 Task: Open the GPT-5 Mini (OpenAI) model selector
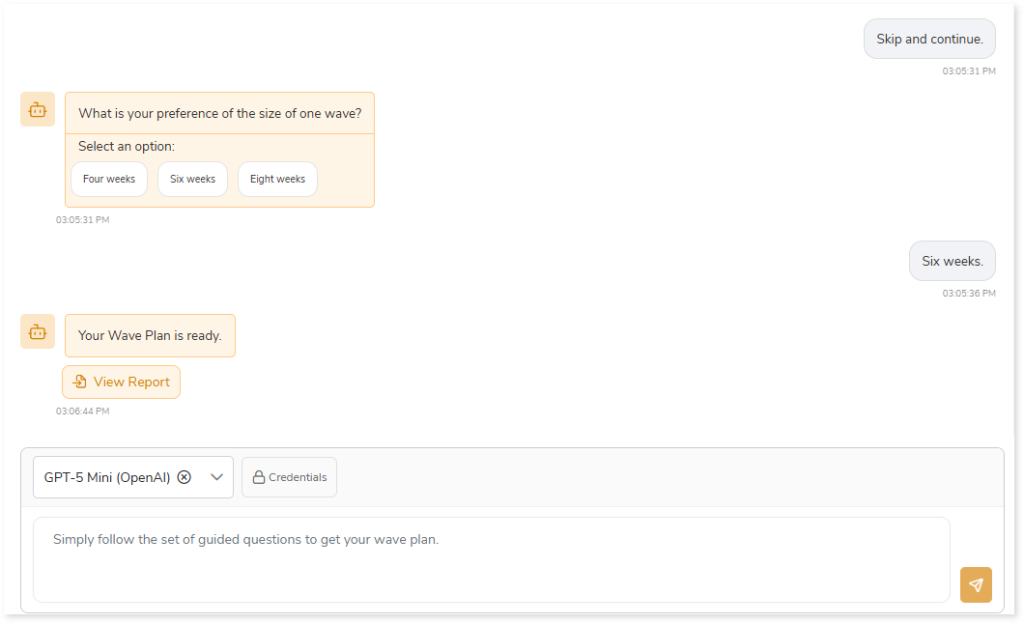click(108, 477)
